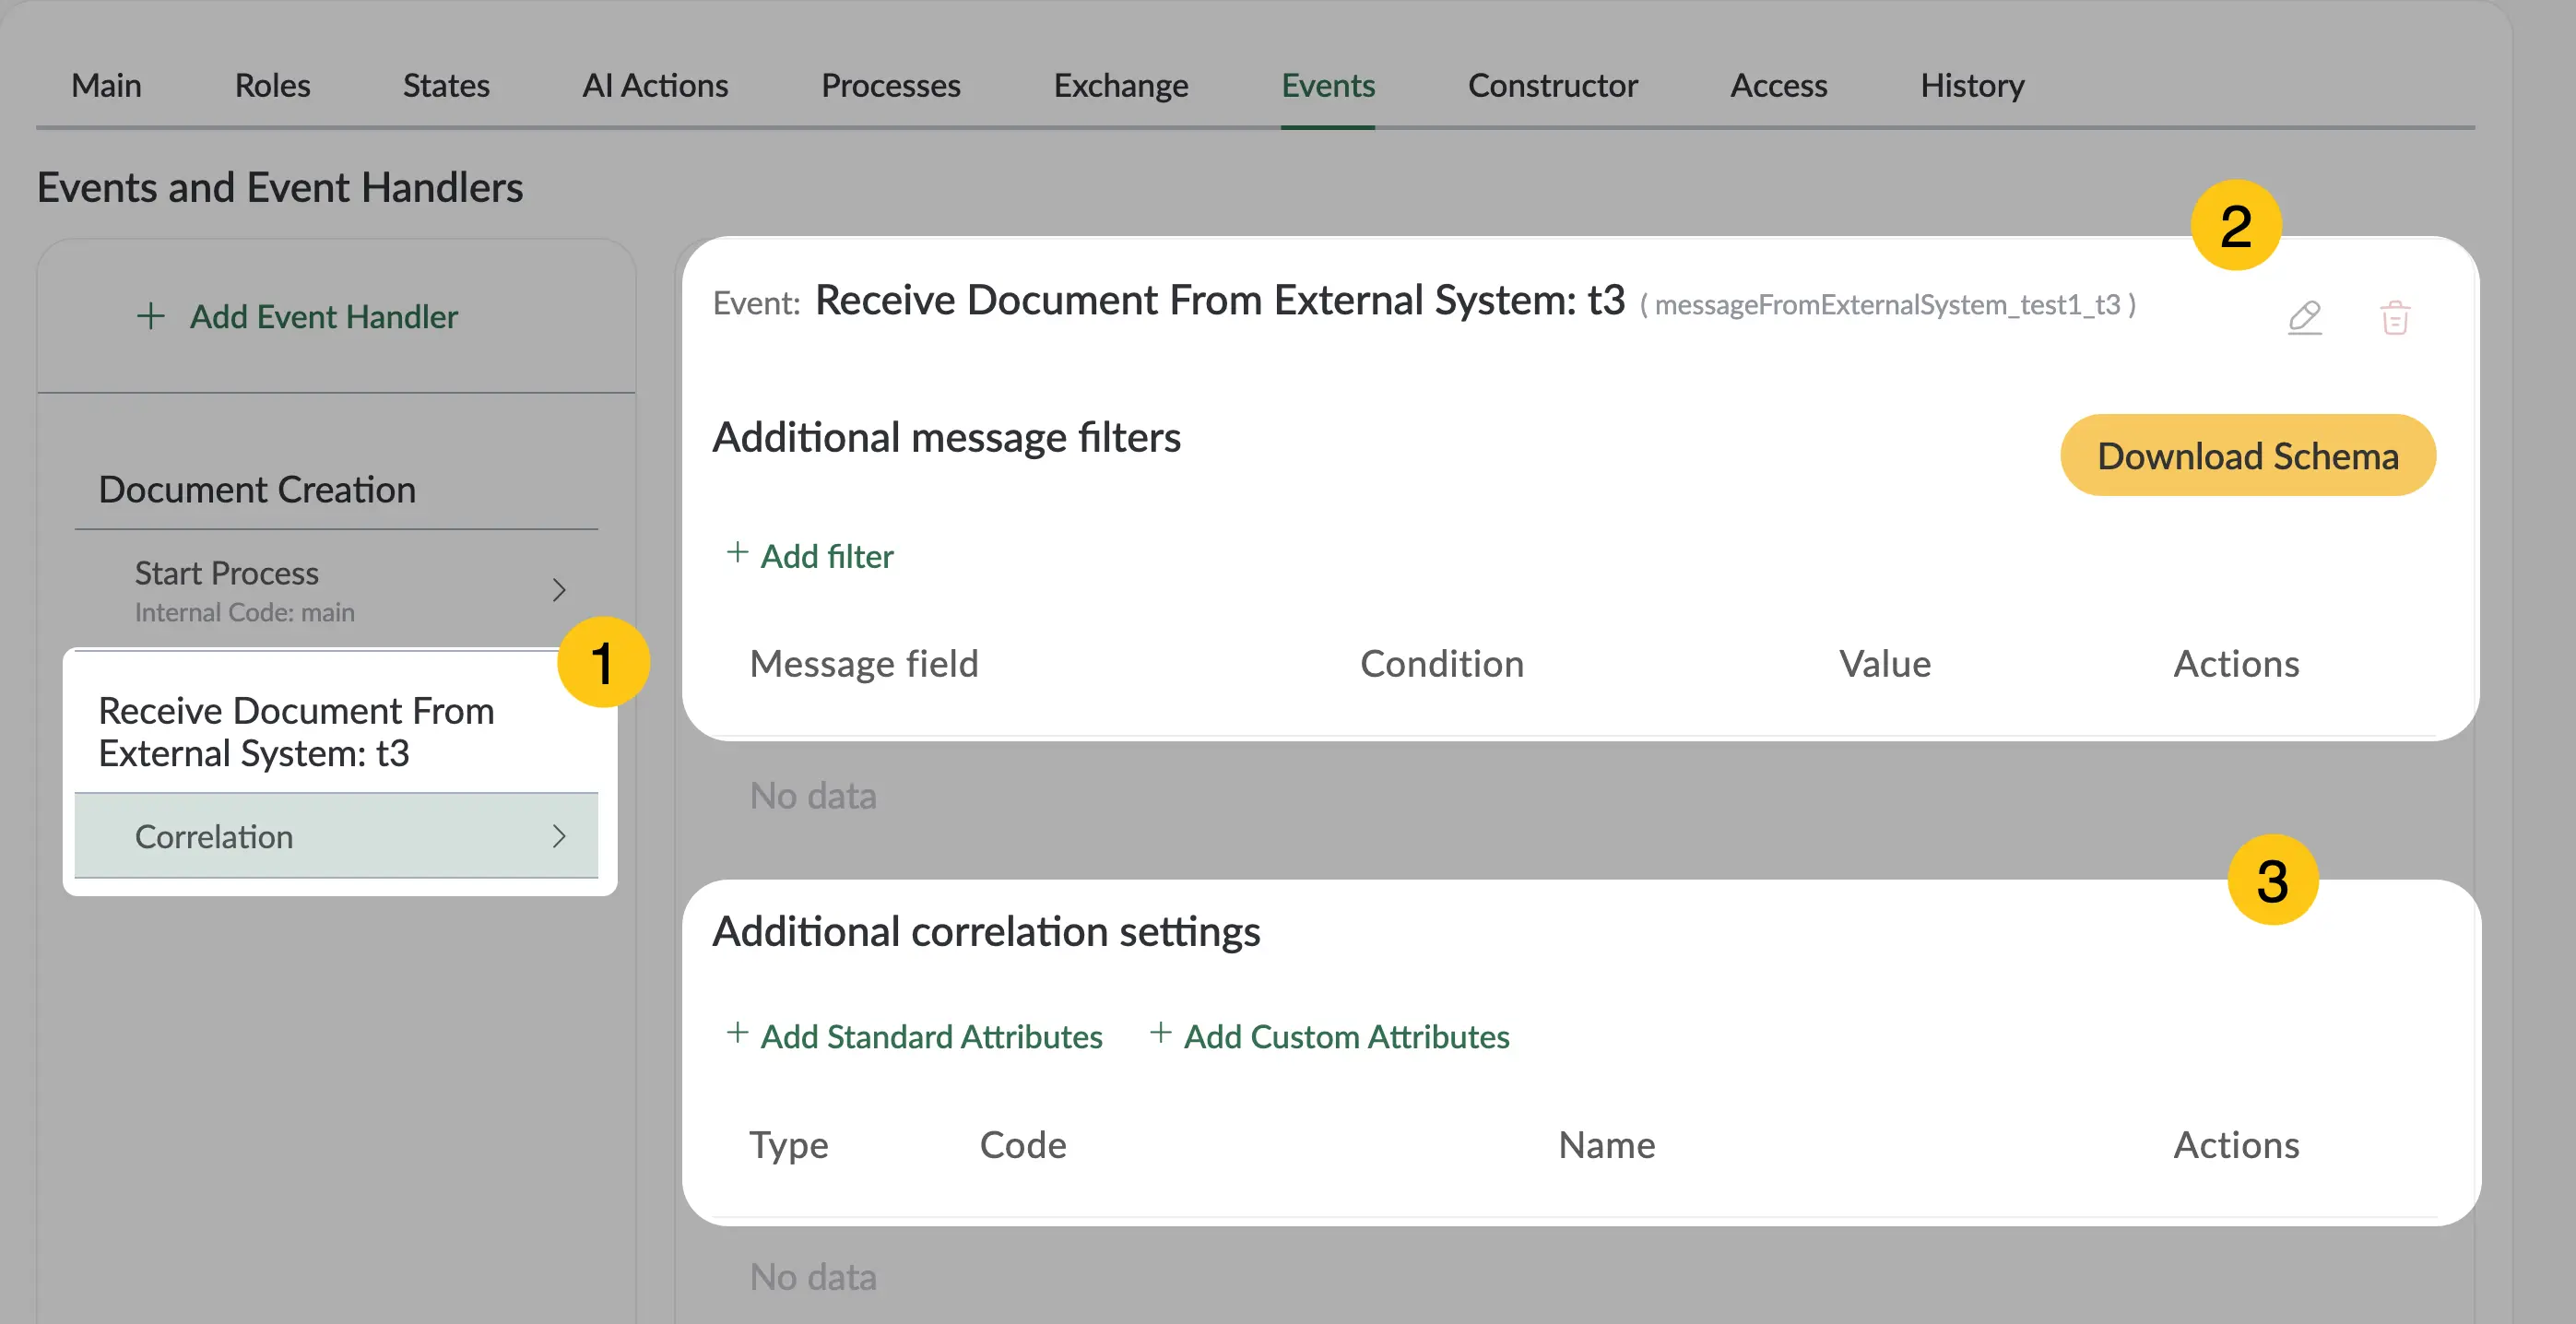Click the Download Schema button
The width and height of the screenshot is (2576, 1324).
[2247, 456]
